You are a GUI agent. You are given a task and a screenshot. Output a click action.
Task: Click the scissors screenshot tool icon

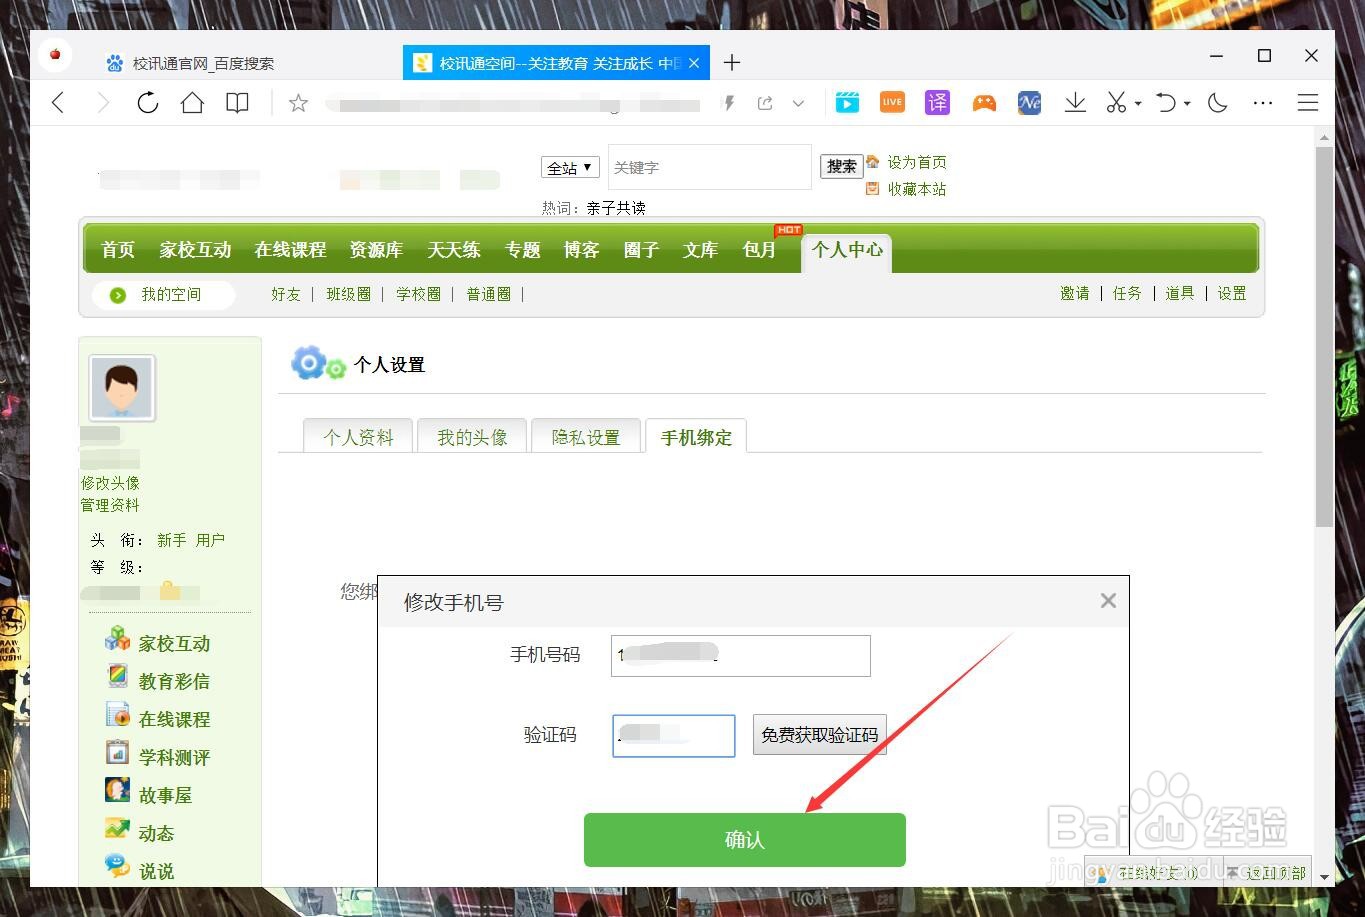1116,102
